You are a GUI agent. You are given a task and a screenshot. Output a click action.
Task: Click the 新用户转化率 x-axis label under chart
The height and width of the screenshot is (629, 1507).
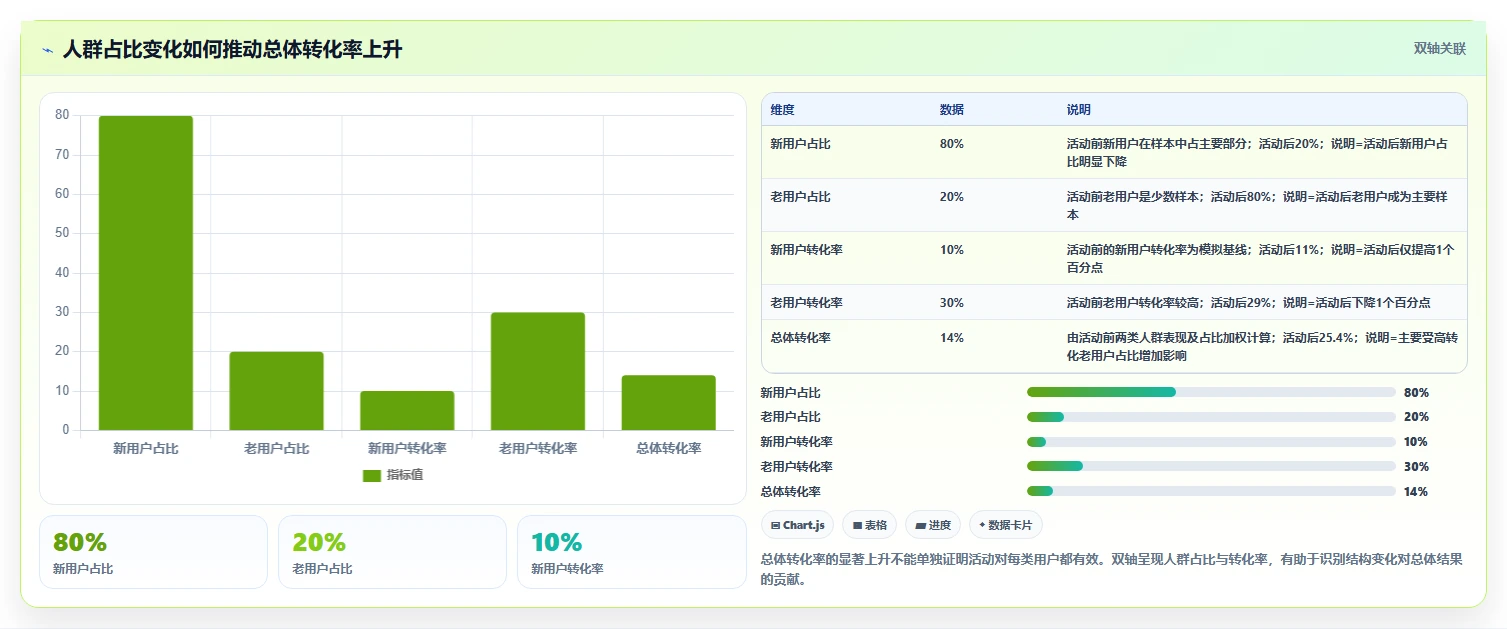(x=407, y=449)
